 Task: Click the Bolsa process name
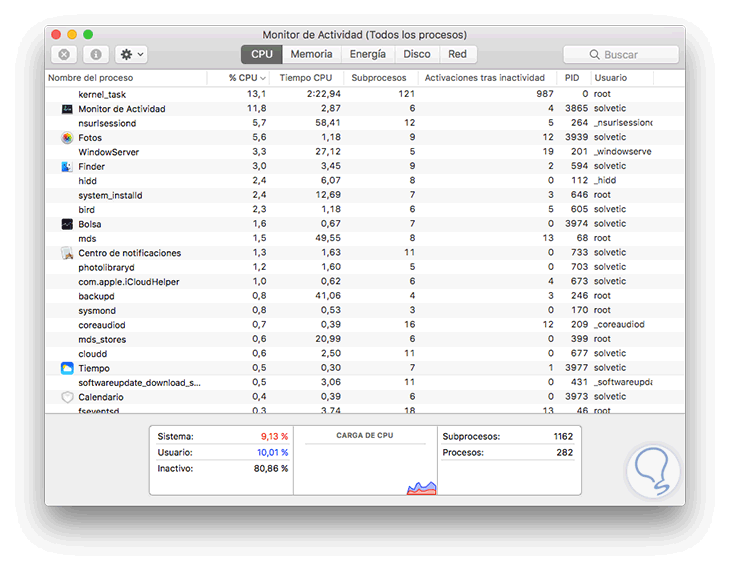tap(90, 224)
